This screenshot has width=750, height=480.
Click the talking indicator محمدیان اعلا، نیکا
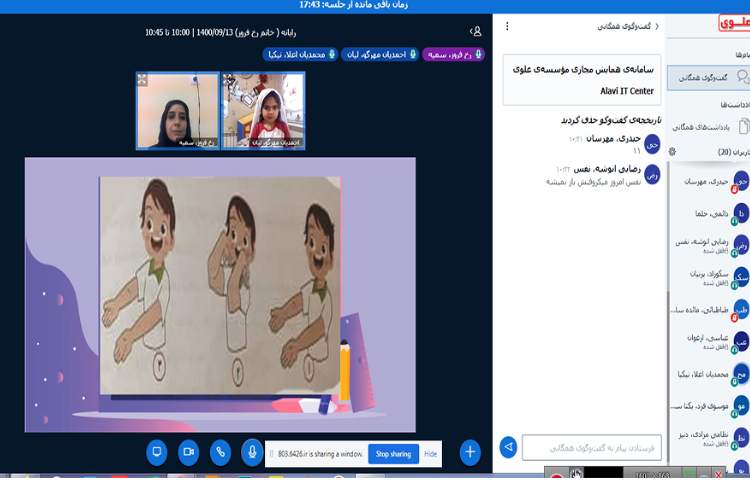[300, 55]
